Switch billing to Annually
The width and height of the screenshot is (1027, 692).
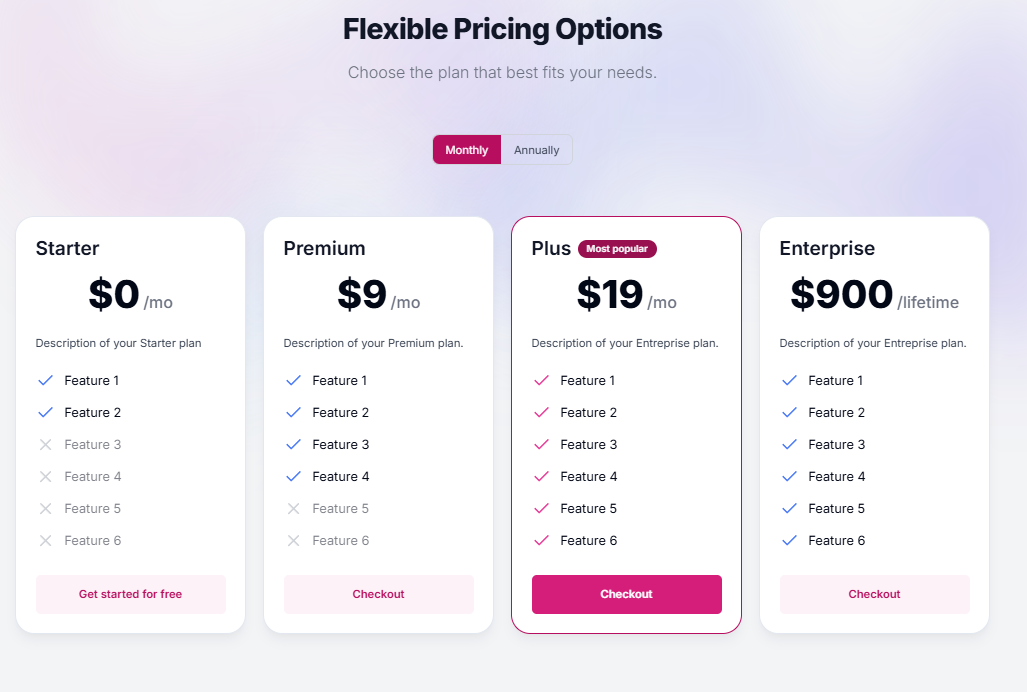click(x=536, y=150)
